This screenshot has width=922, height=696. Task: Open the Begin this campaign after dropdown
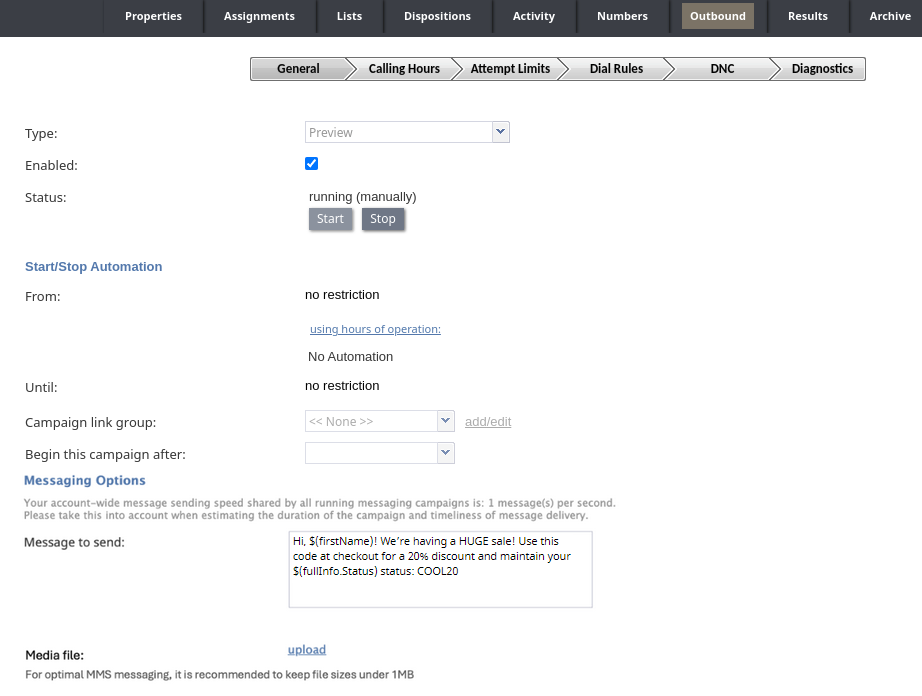pyautogui.click(x=379, y=453)
